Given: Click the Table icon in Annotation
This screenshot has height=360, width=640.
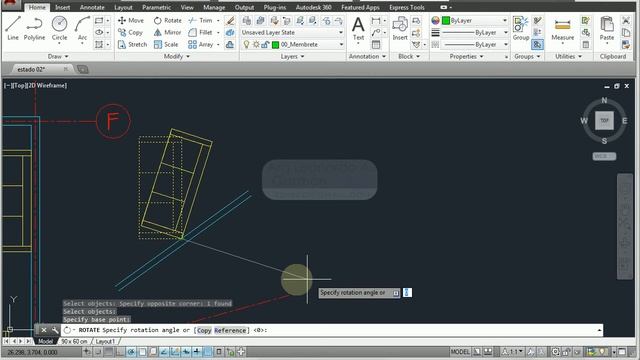Looking at the screenshot, I should 376,44.
